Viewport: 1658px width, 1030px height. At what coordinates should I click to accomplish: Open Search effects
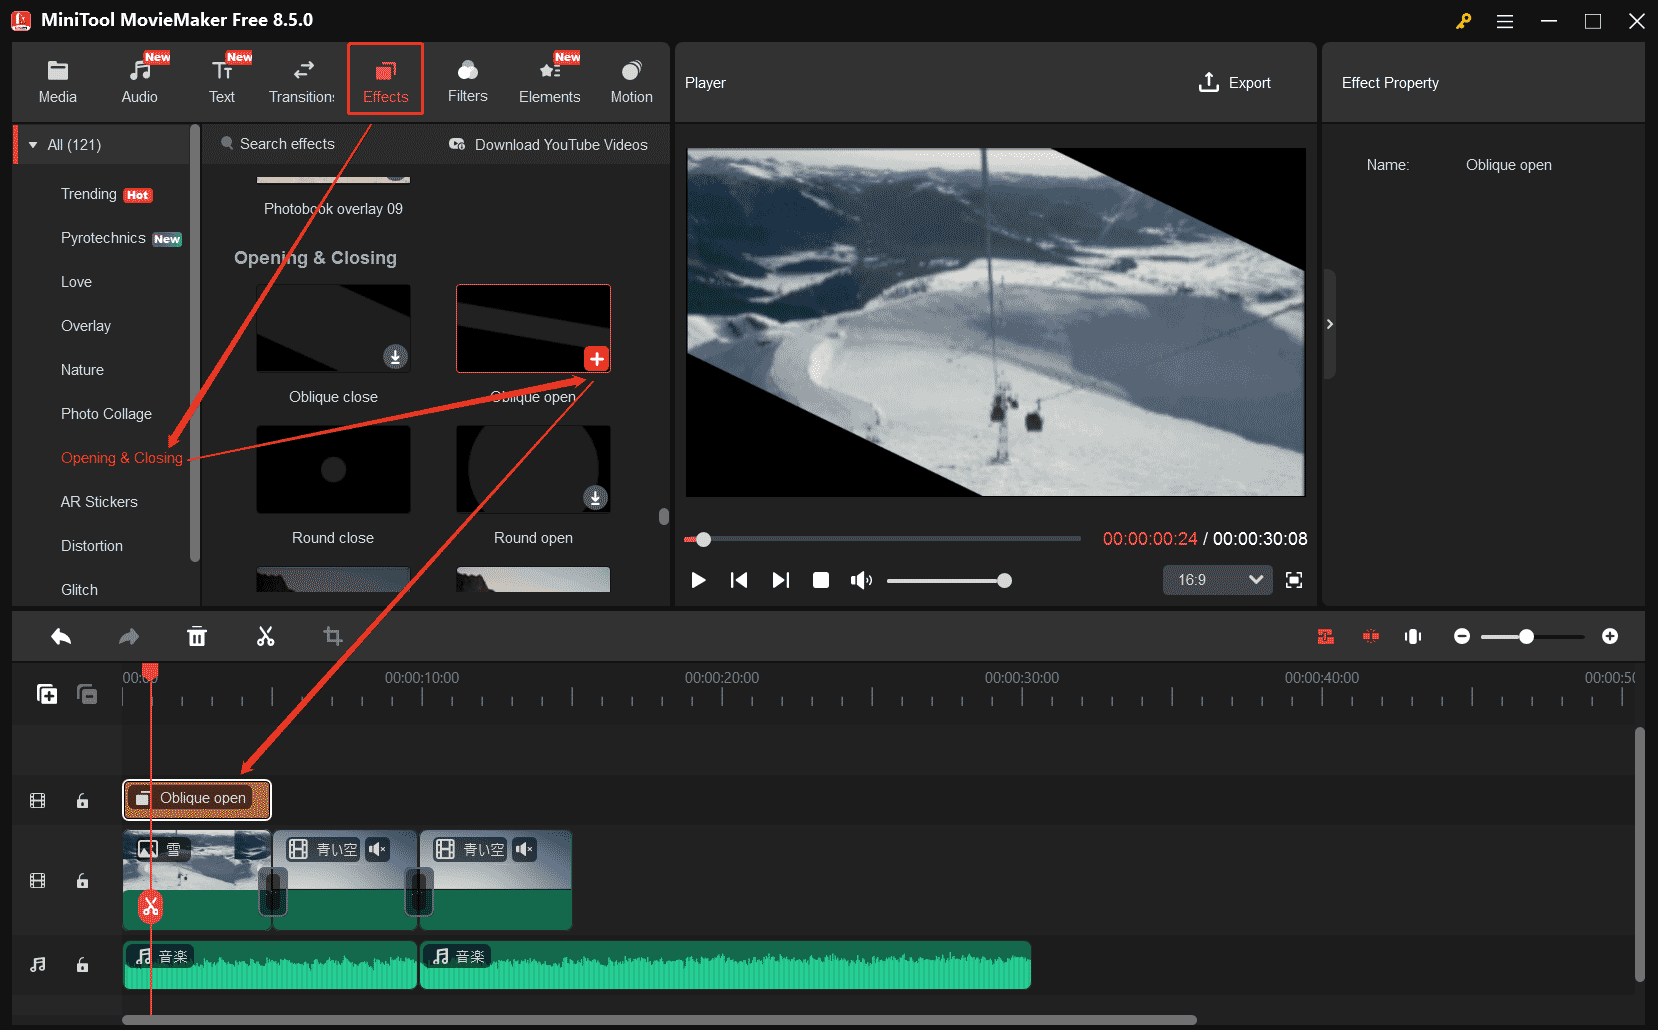pyautogui.click(x=285, y=144)
